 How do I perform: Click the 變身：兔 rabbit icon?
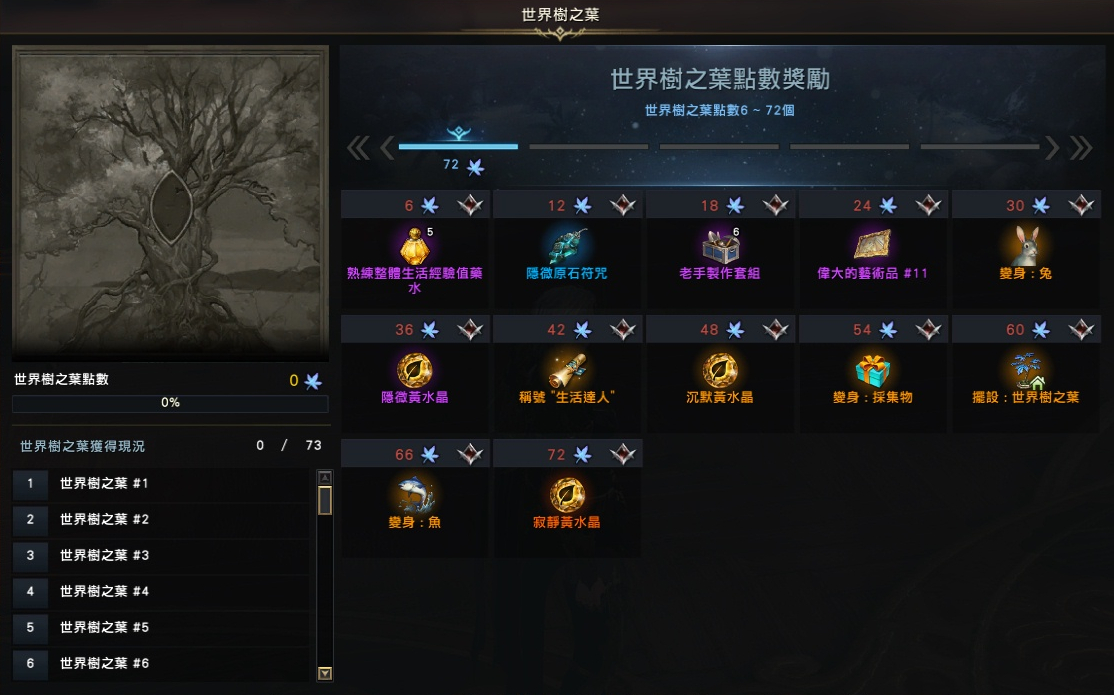[1026, 246]
